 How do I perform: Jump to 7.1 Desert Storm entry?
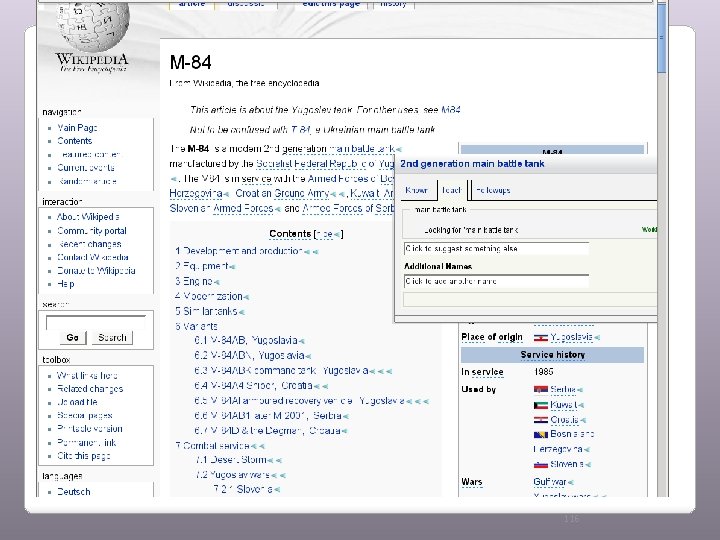pos(231,460)
